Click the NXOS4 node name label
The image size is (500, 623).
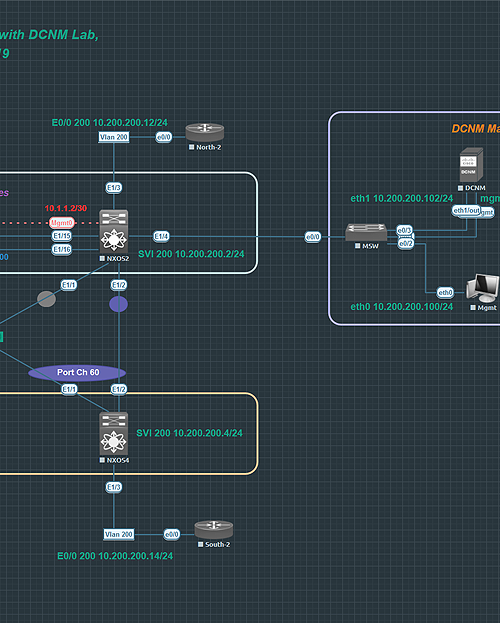coord(118,460)
